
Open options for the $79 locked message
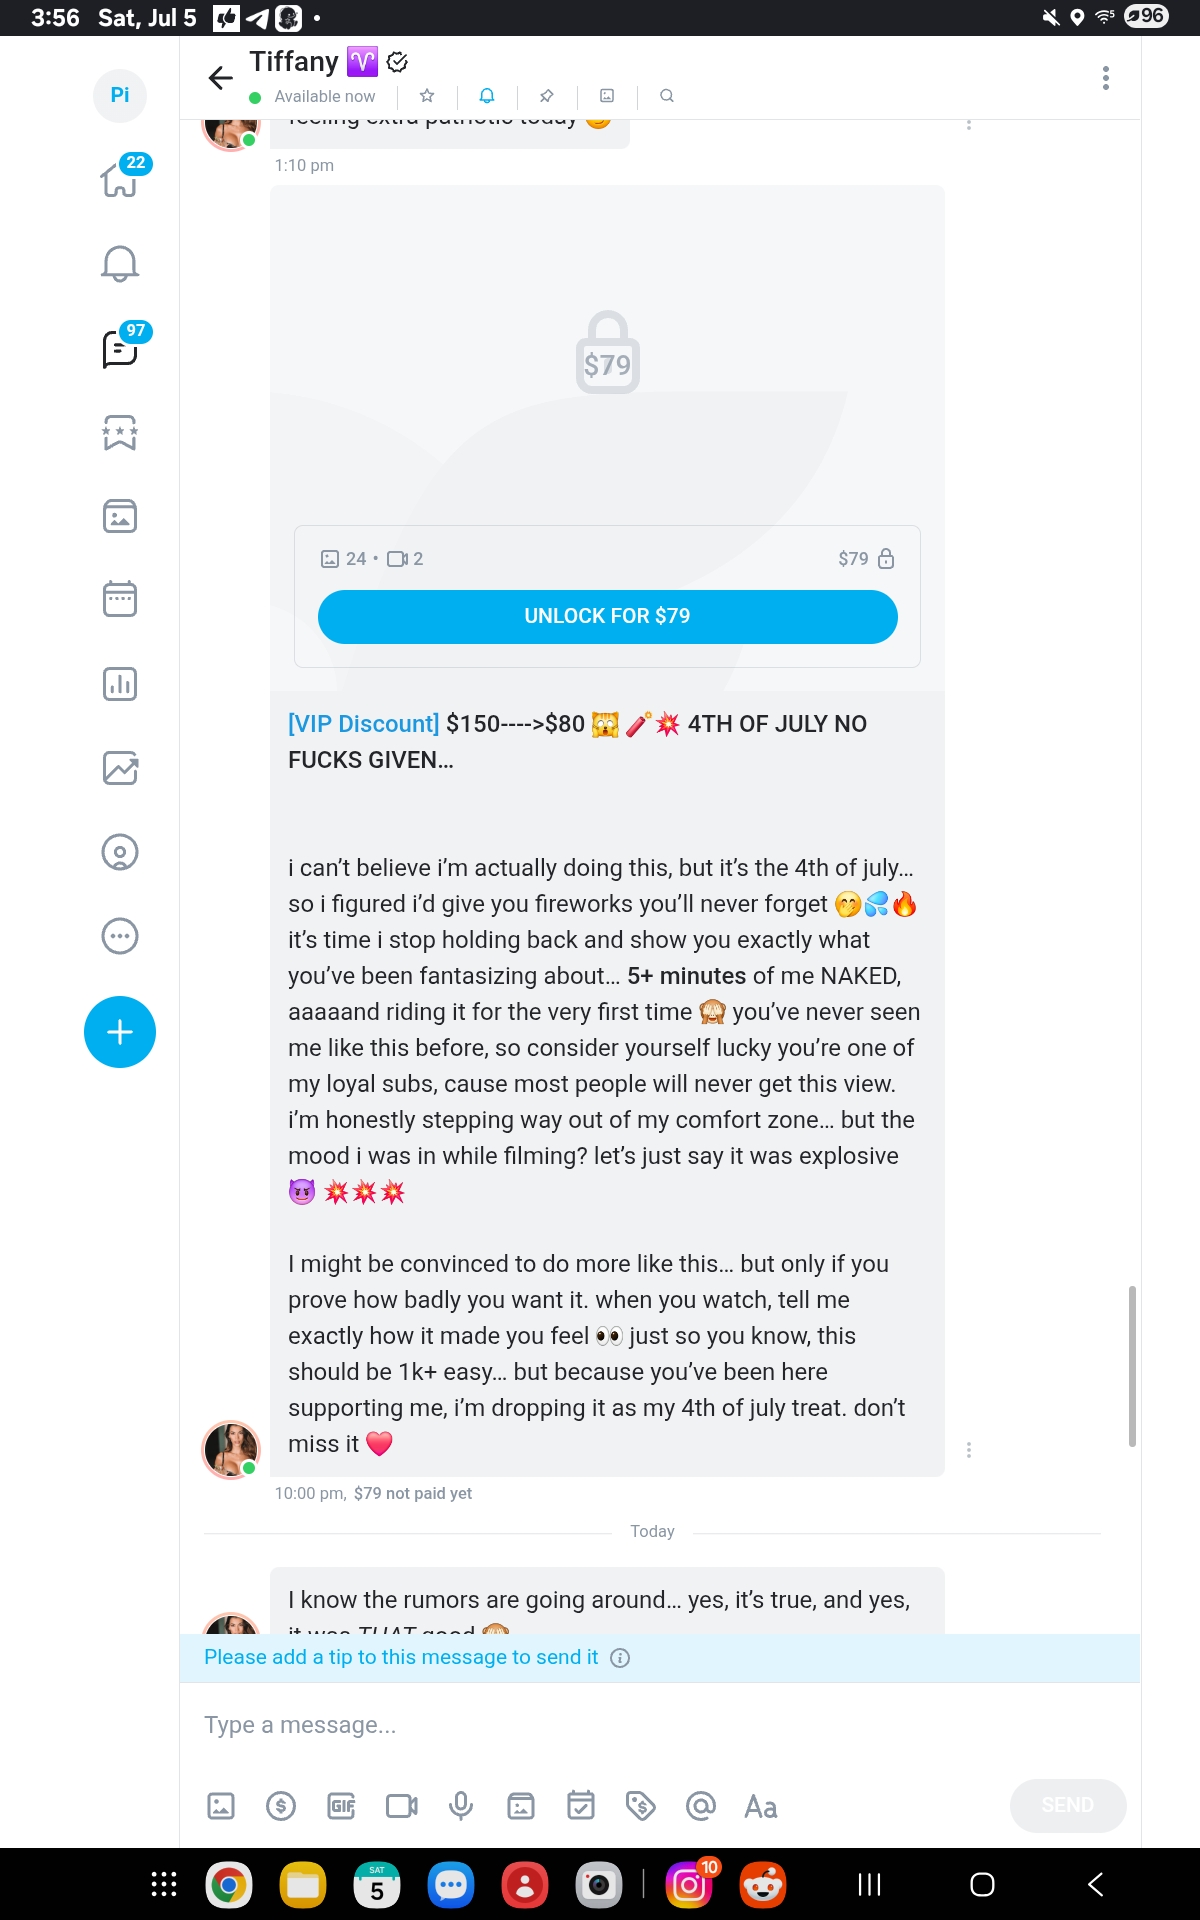[968, 1450]
